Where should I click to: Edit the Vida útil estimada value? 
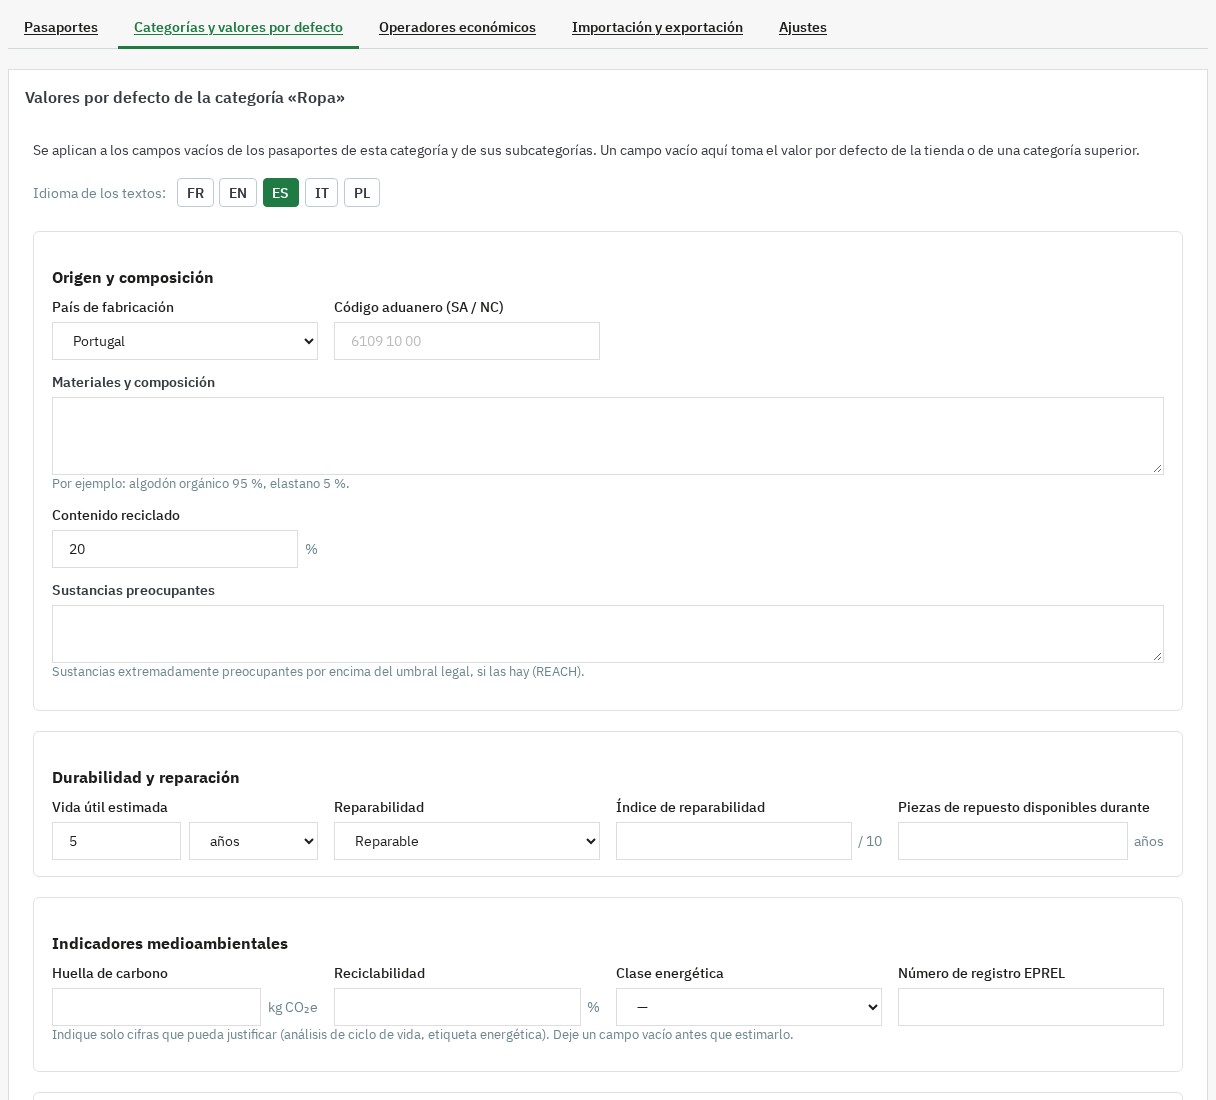(116, 841)
